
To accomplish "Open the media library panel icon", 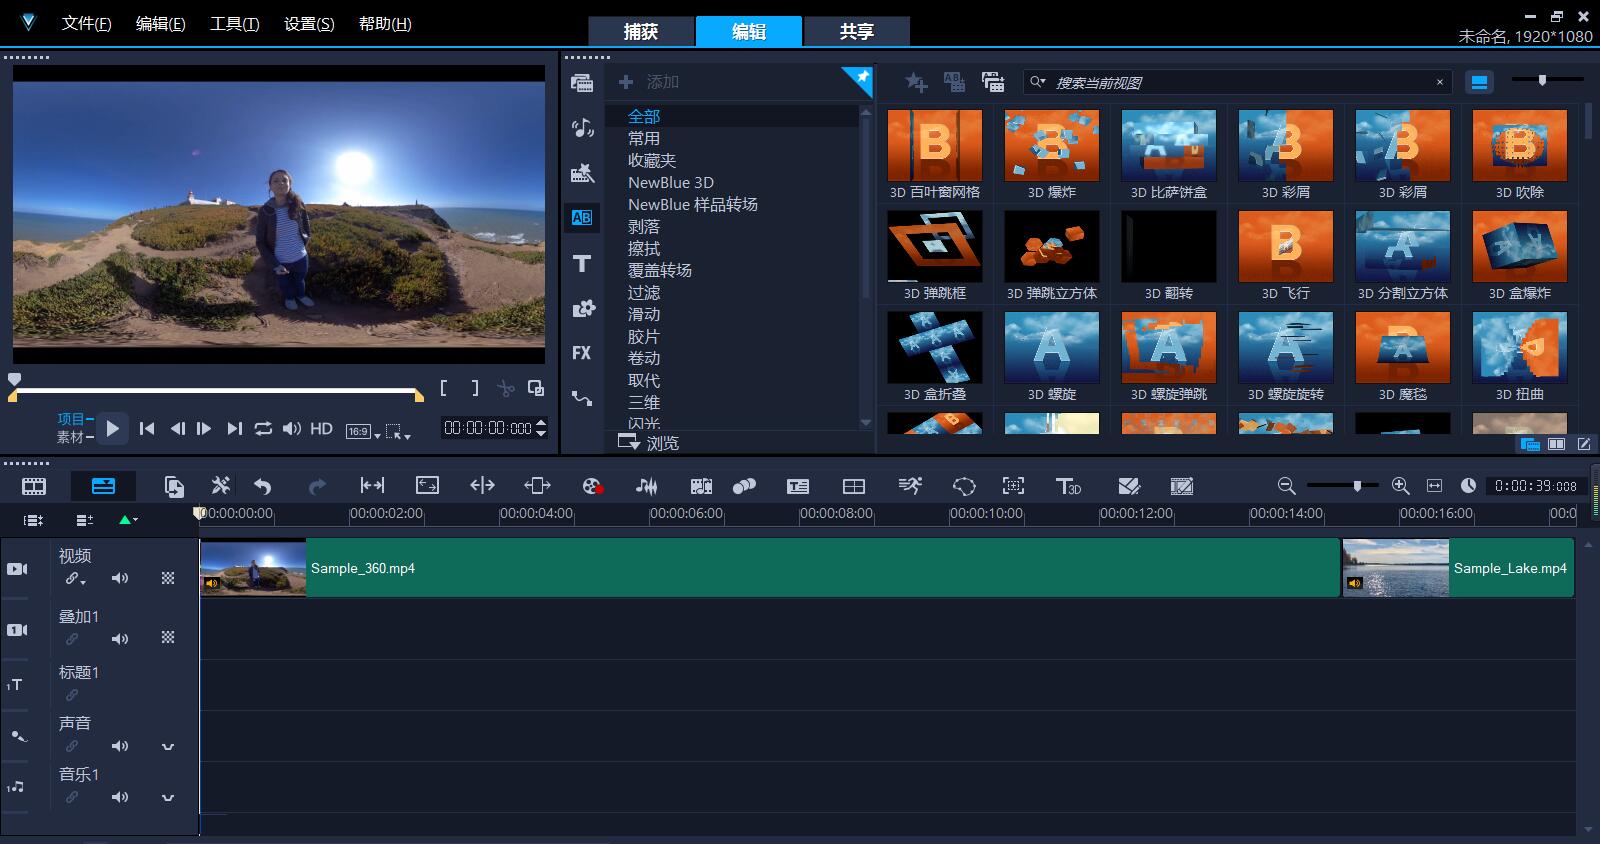I will coord(582,82).
